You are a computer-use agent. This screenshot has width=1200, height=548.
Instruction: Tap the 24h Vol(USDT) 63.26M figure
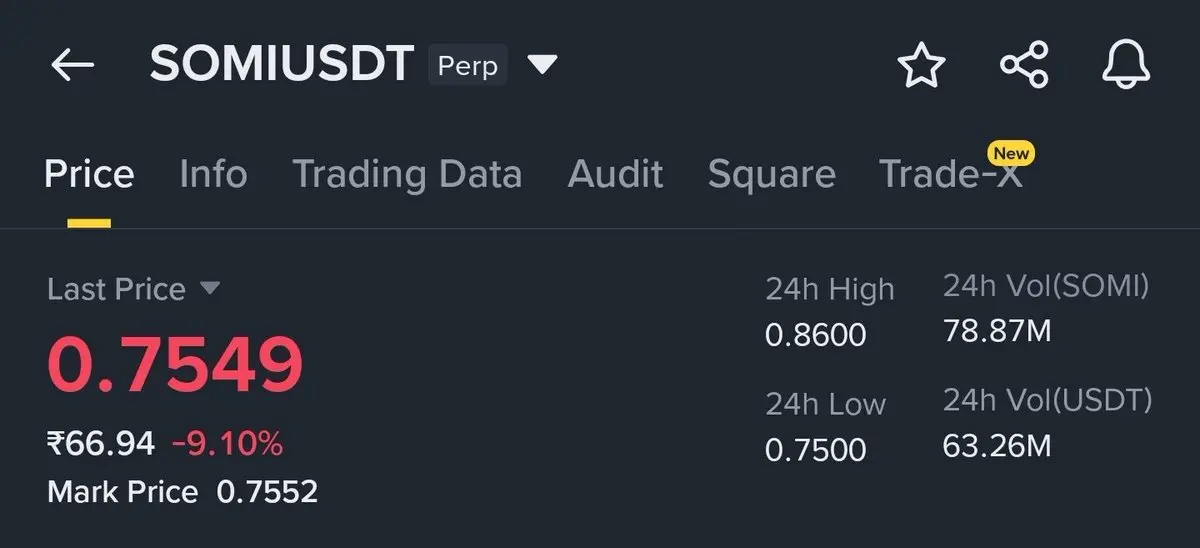[x=997, y=446]
